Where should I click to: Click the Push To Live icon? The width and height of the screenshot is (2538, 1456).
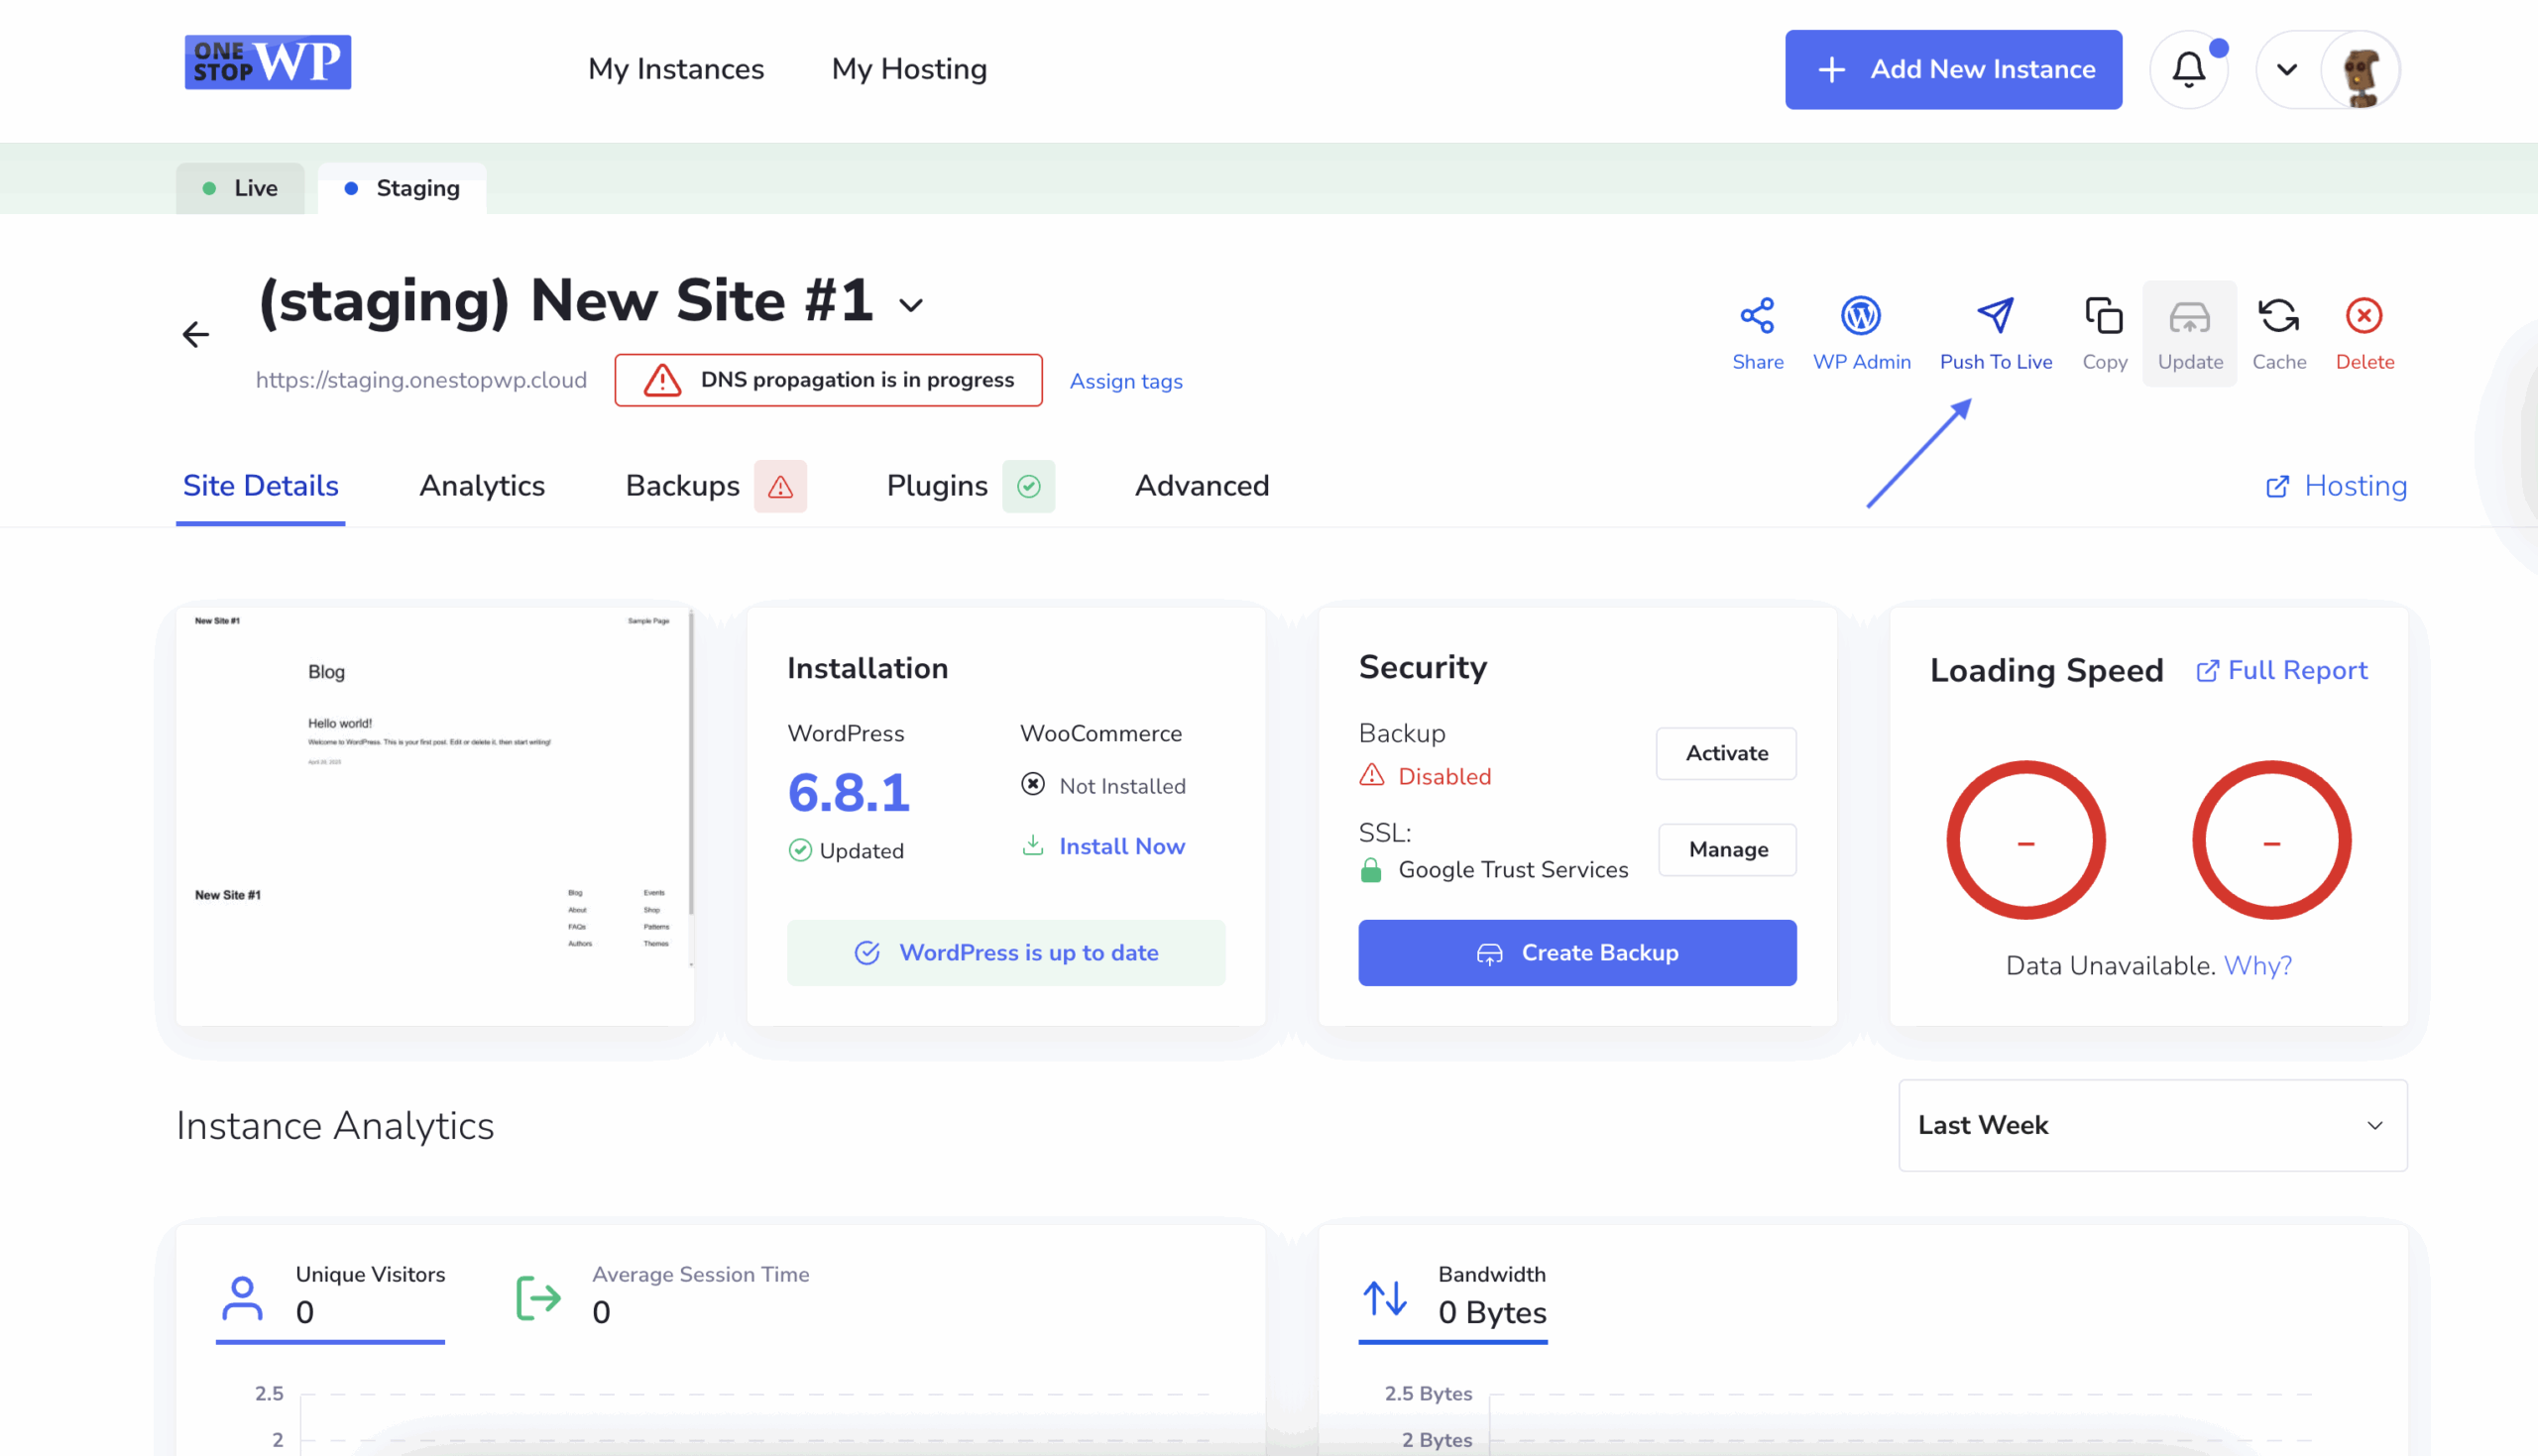(1995, 316)
